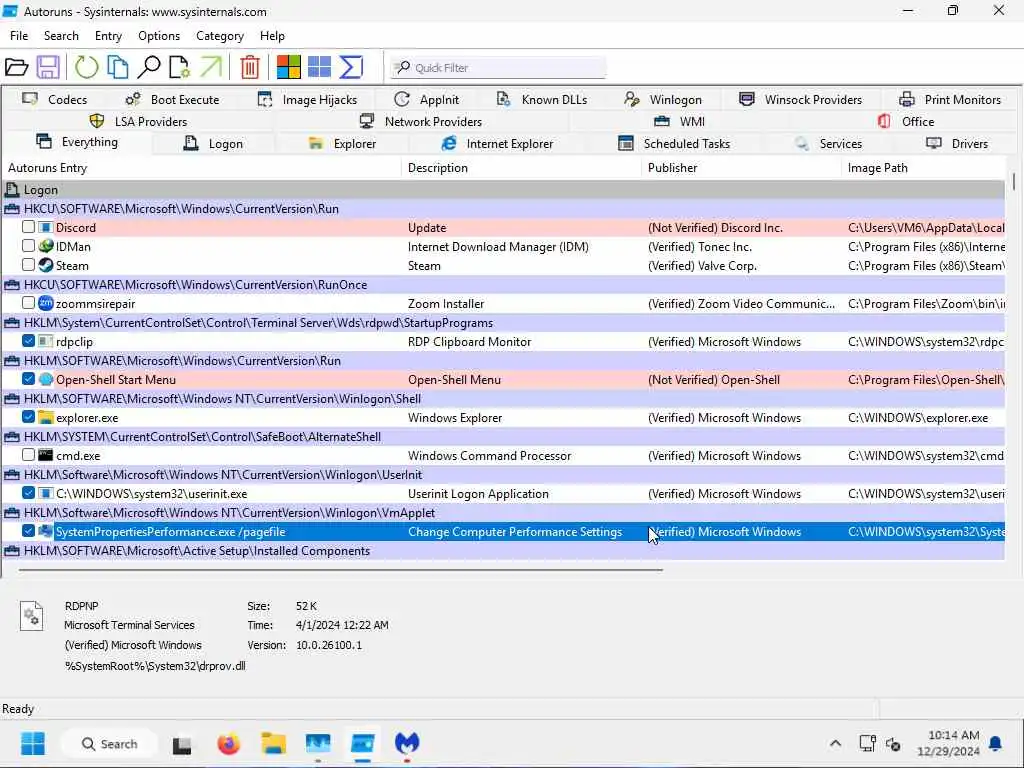Click the Open file toolbar icon
Screen dimensions: 1024x768
tap(16, 67)
